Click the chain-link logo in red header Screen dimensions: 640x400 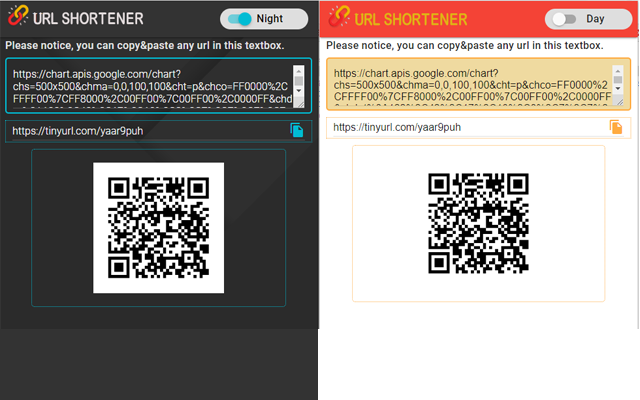click(340, 16)
